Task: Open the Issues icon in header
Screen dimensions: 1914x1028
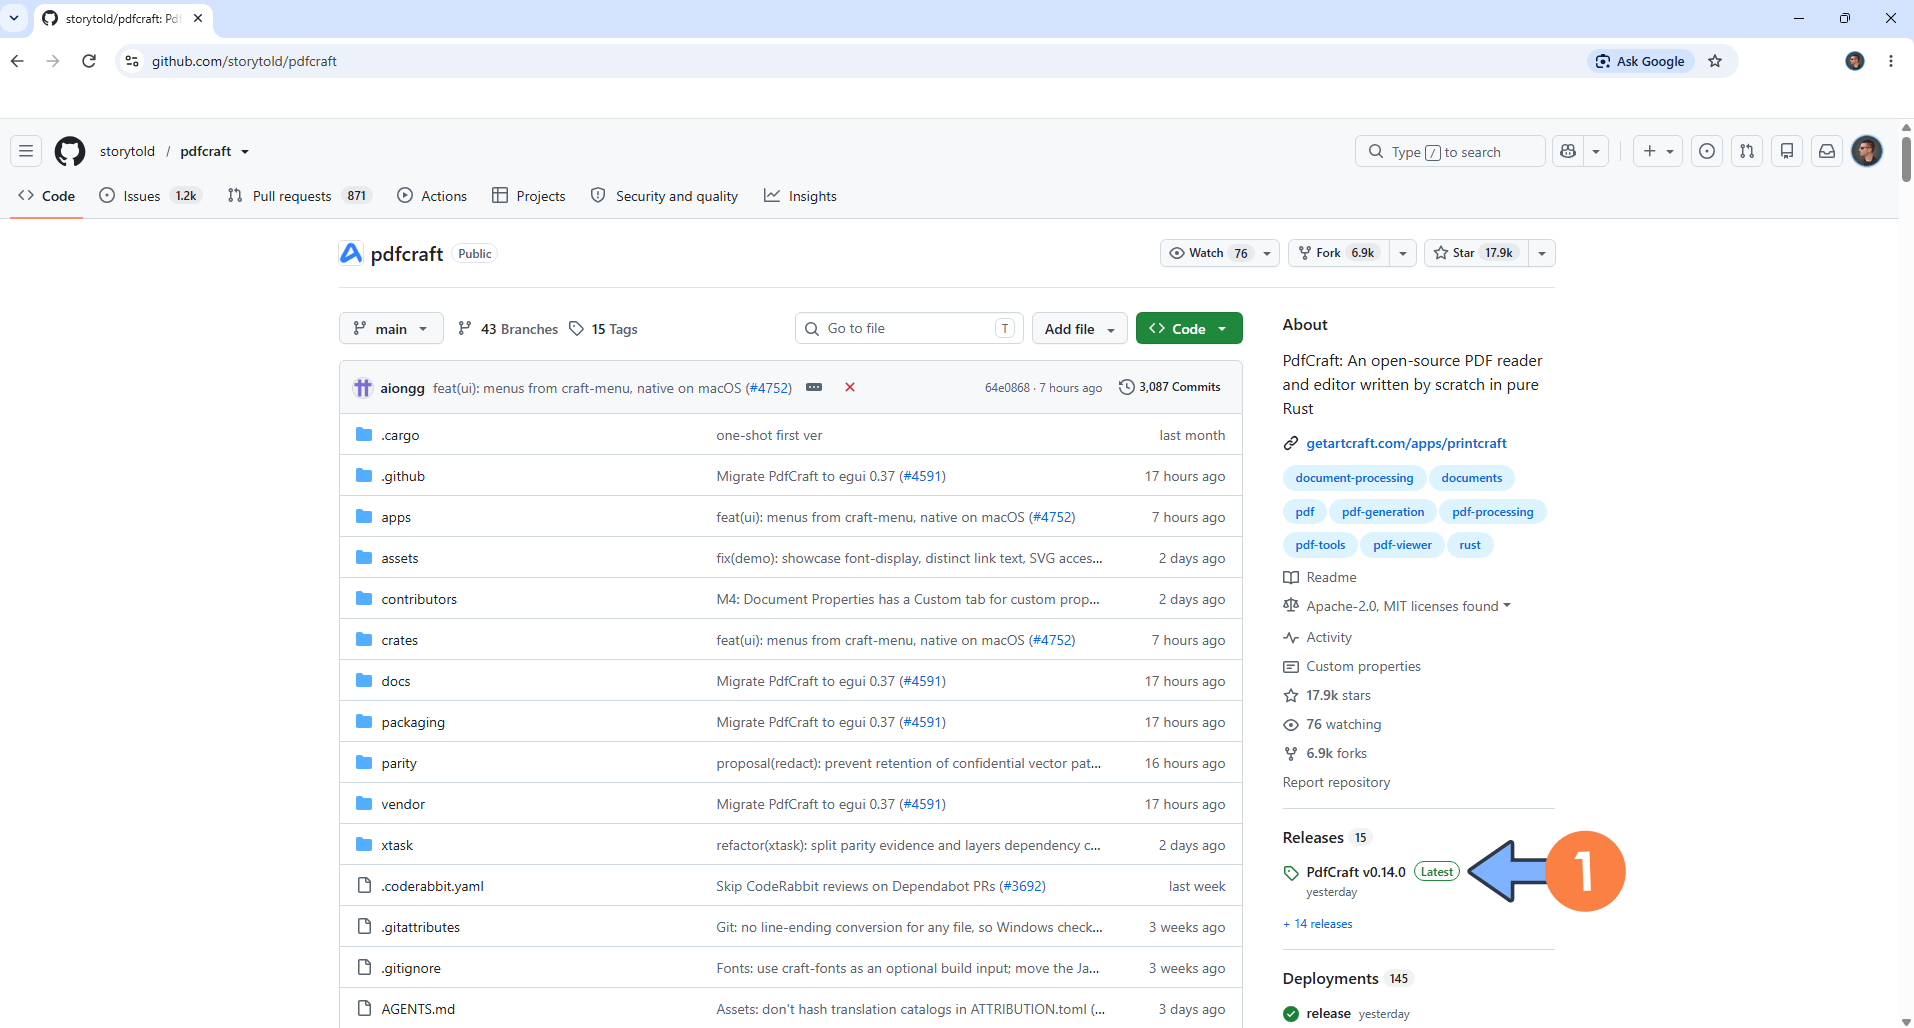Action: pos(1707,151)
